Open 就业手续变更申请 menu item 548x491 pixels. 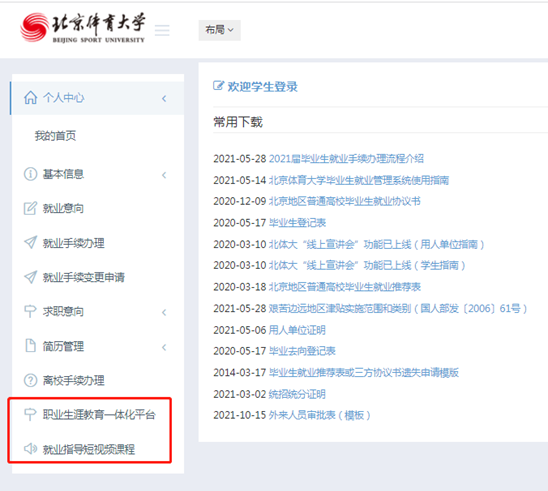[x=84, y=277]
